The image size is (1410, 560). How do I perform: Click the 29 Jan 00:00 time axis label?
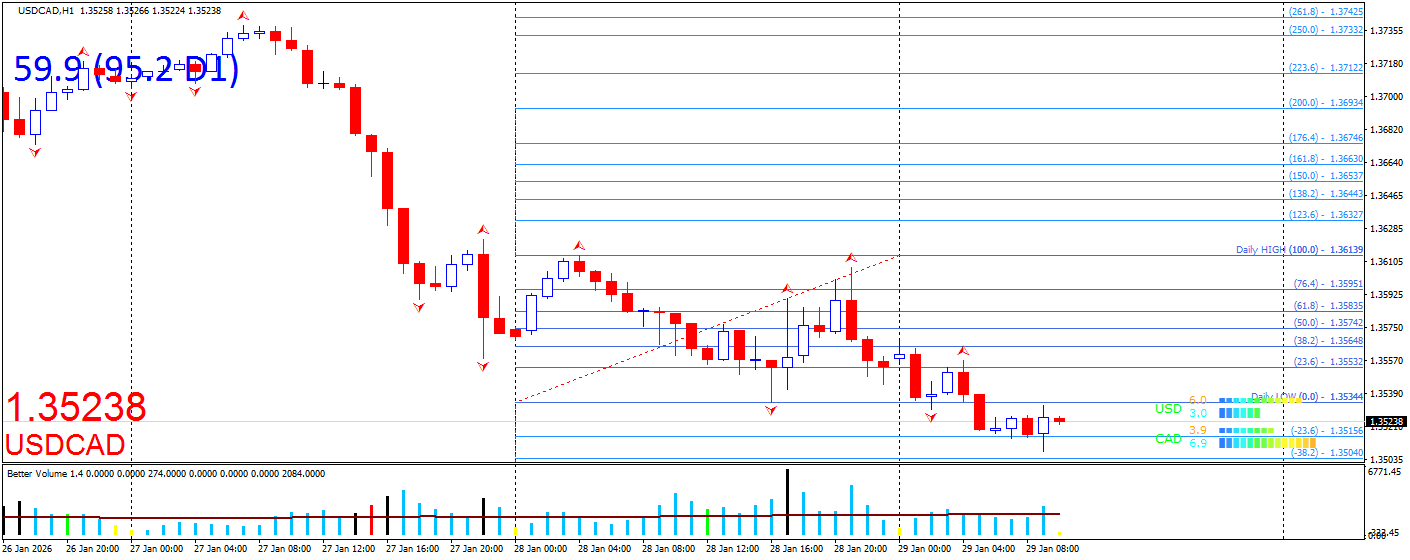[924, 549]
